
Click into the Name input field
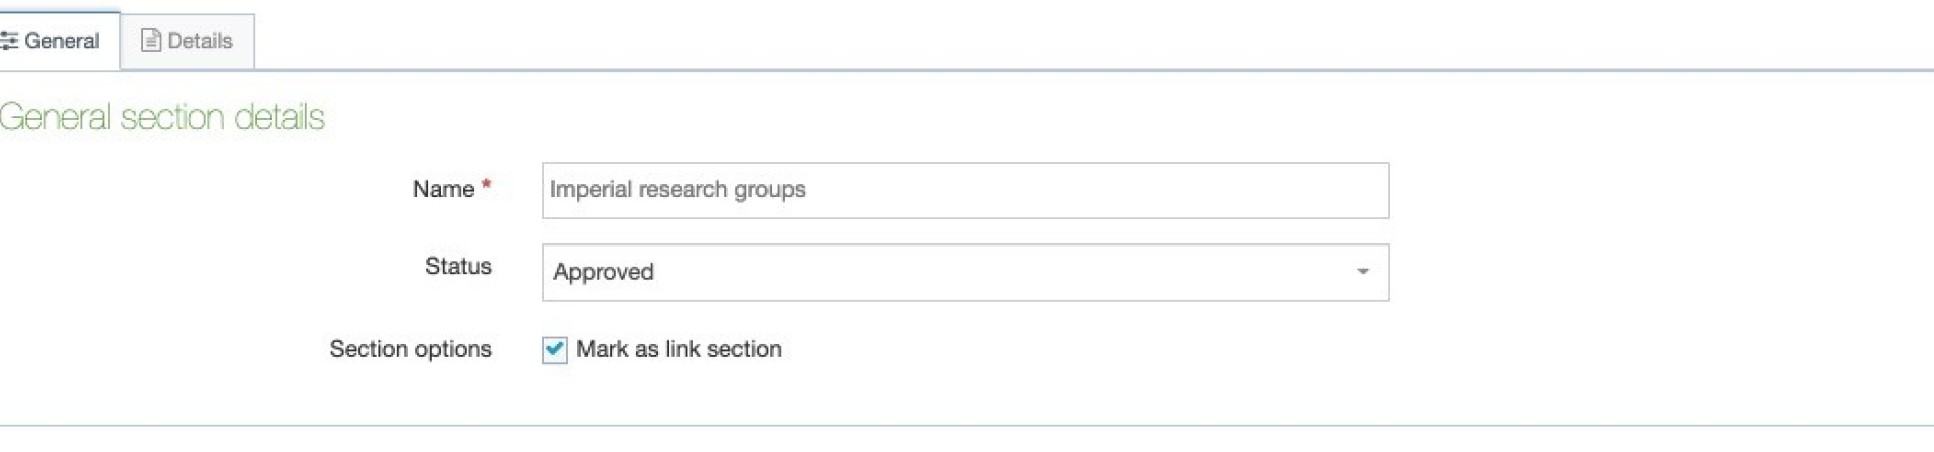click(x=964, y=190)
